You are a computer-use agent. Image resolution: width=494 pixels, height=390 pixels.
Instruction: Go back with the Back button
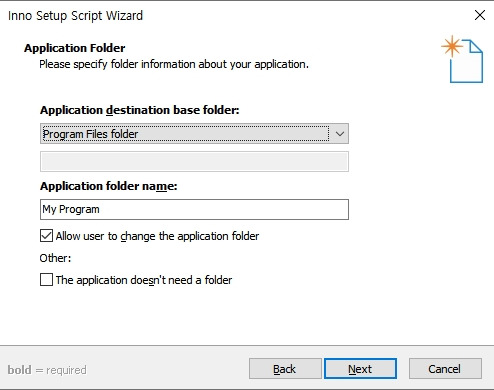285,369
